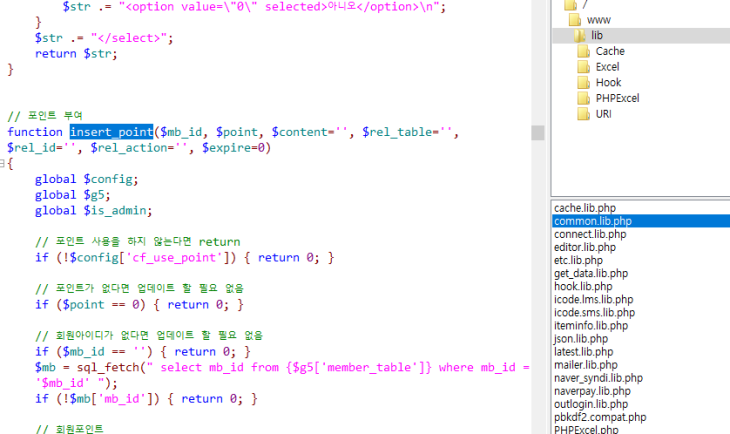Open mailer.lib.php file
730x434 pixels.
pyautogui.click(x=586, y=364)
